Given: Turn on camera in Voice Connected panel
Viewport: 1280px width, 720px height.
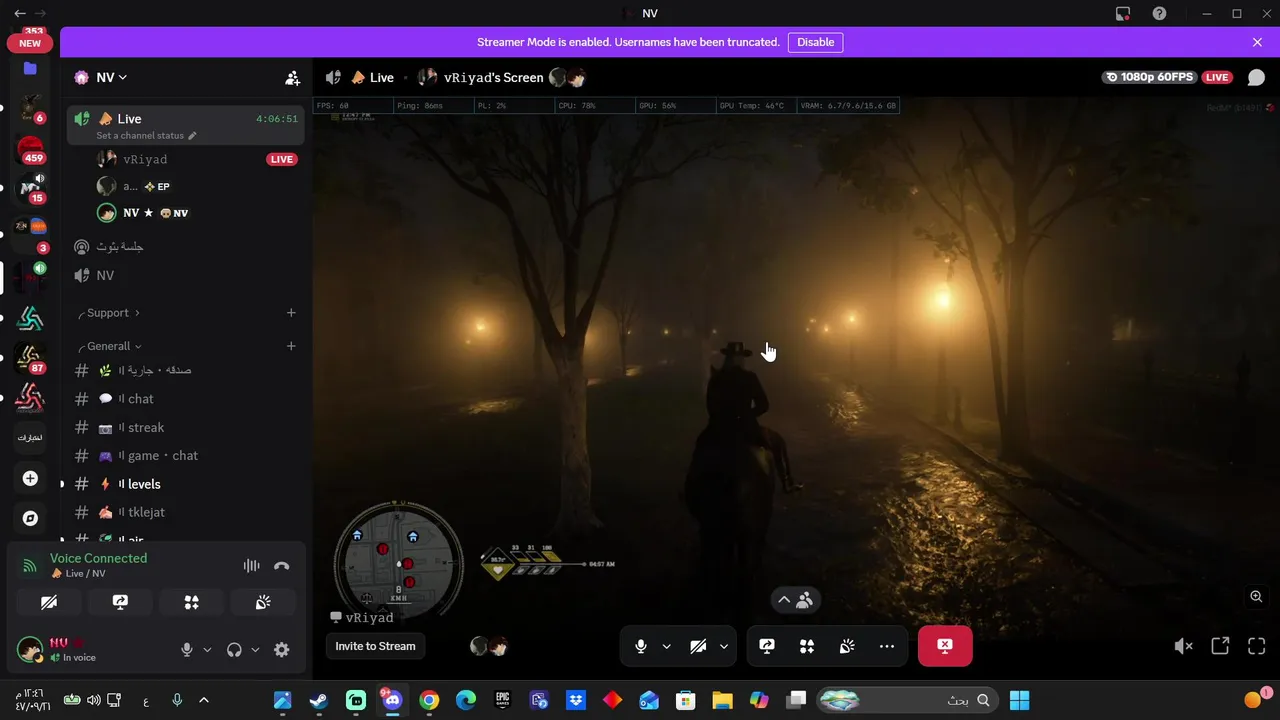Looking at the screenshot, I should (x=49, y=602).
